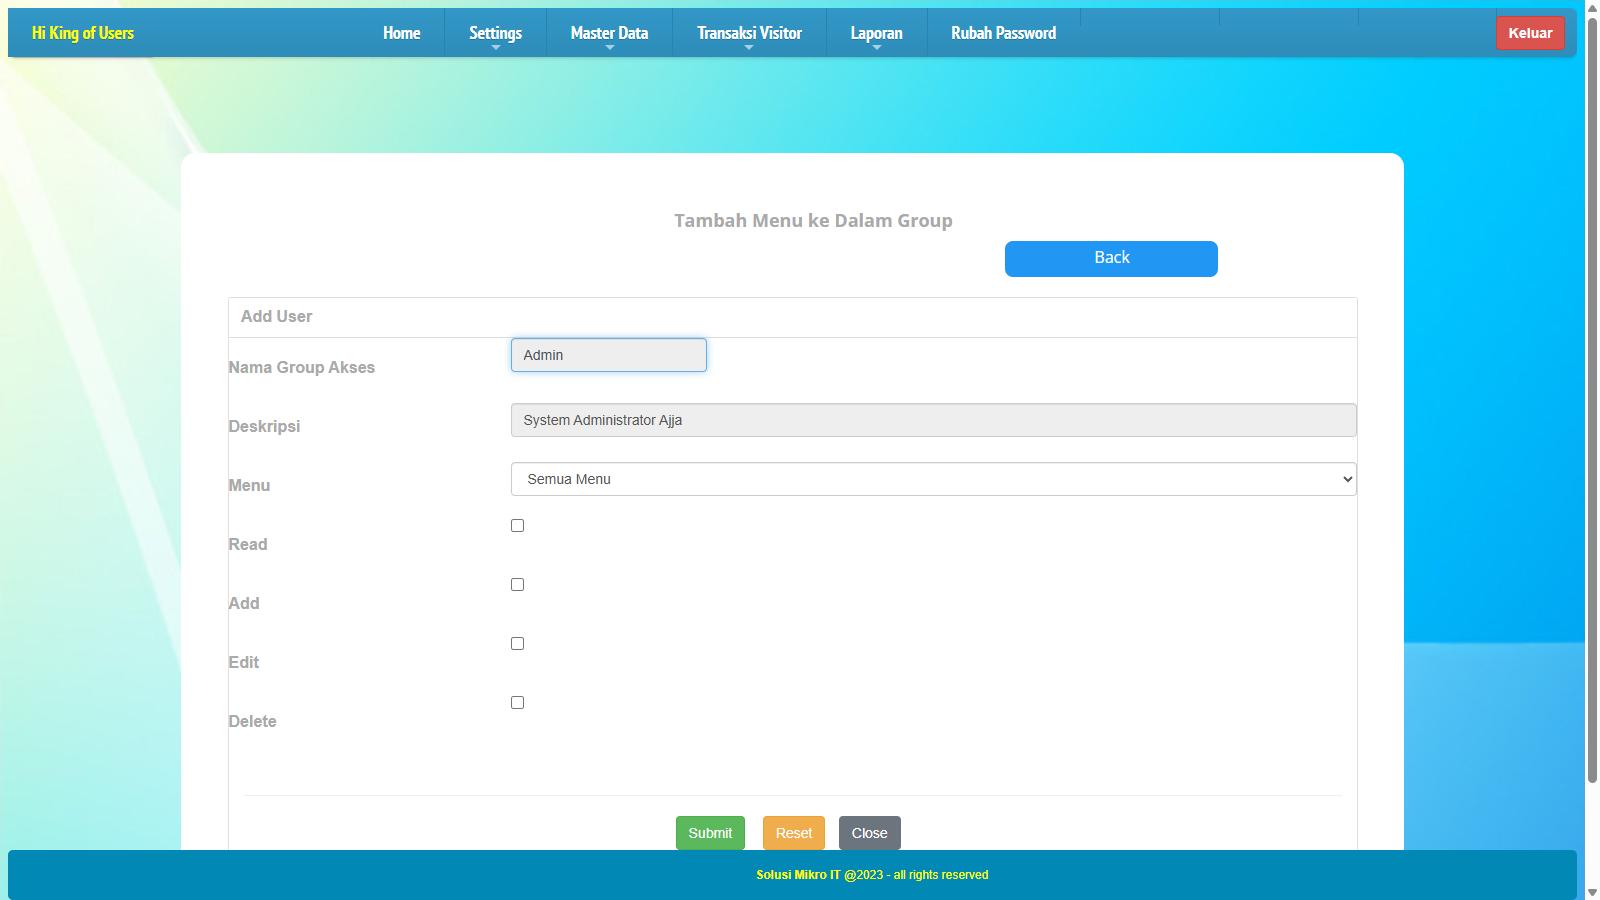1600x900 pixels.
Task: Enable the Add permission checkbox
Action: tap(517, 585)
